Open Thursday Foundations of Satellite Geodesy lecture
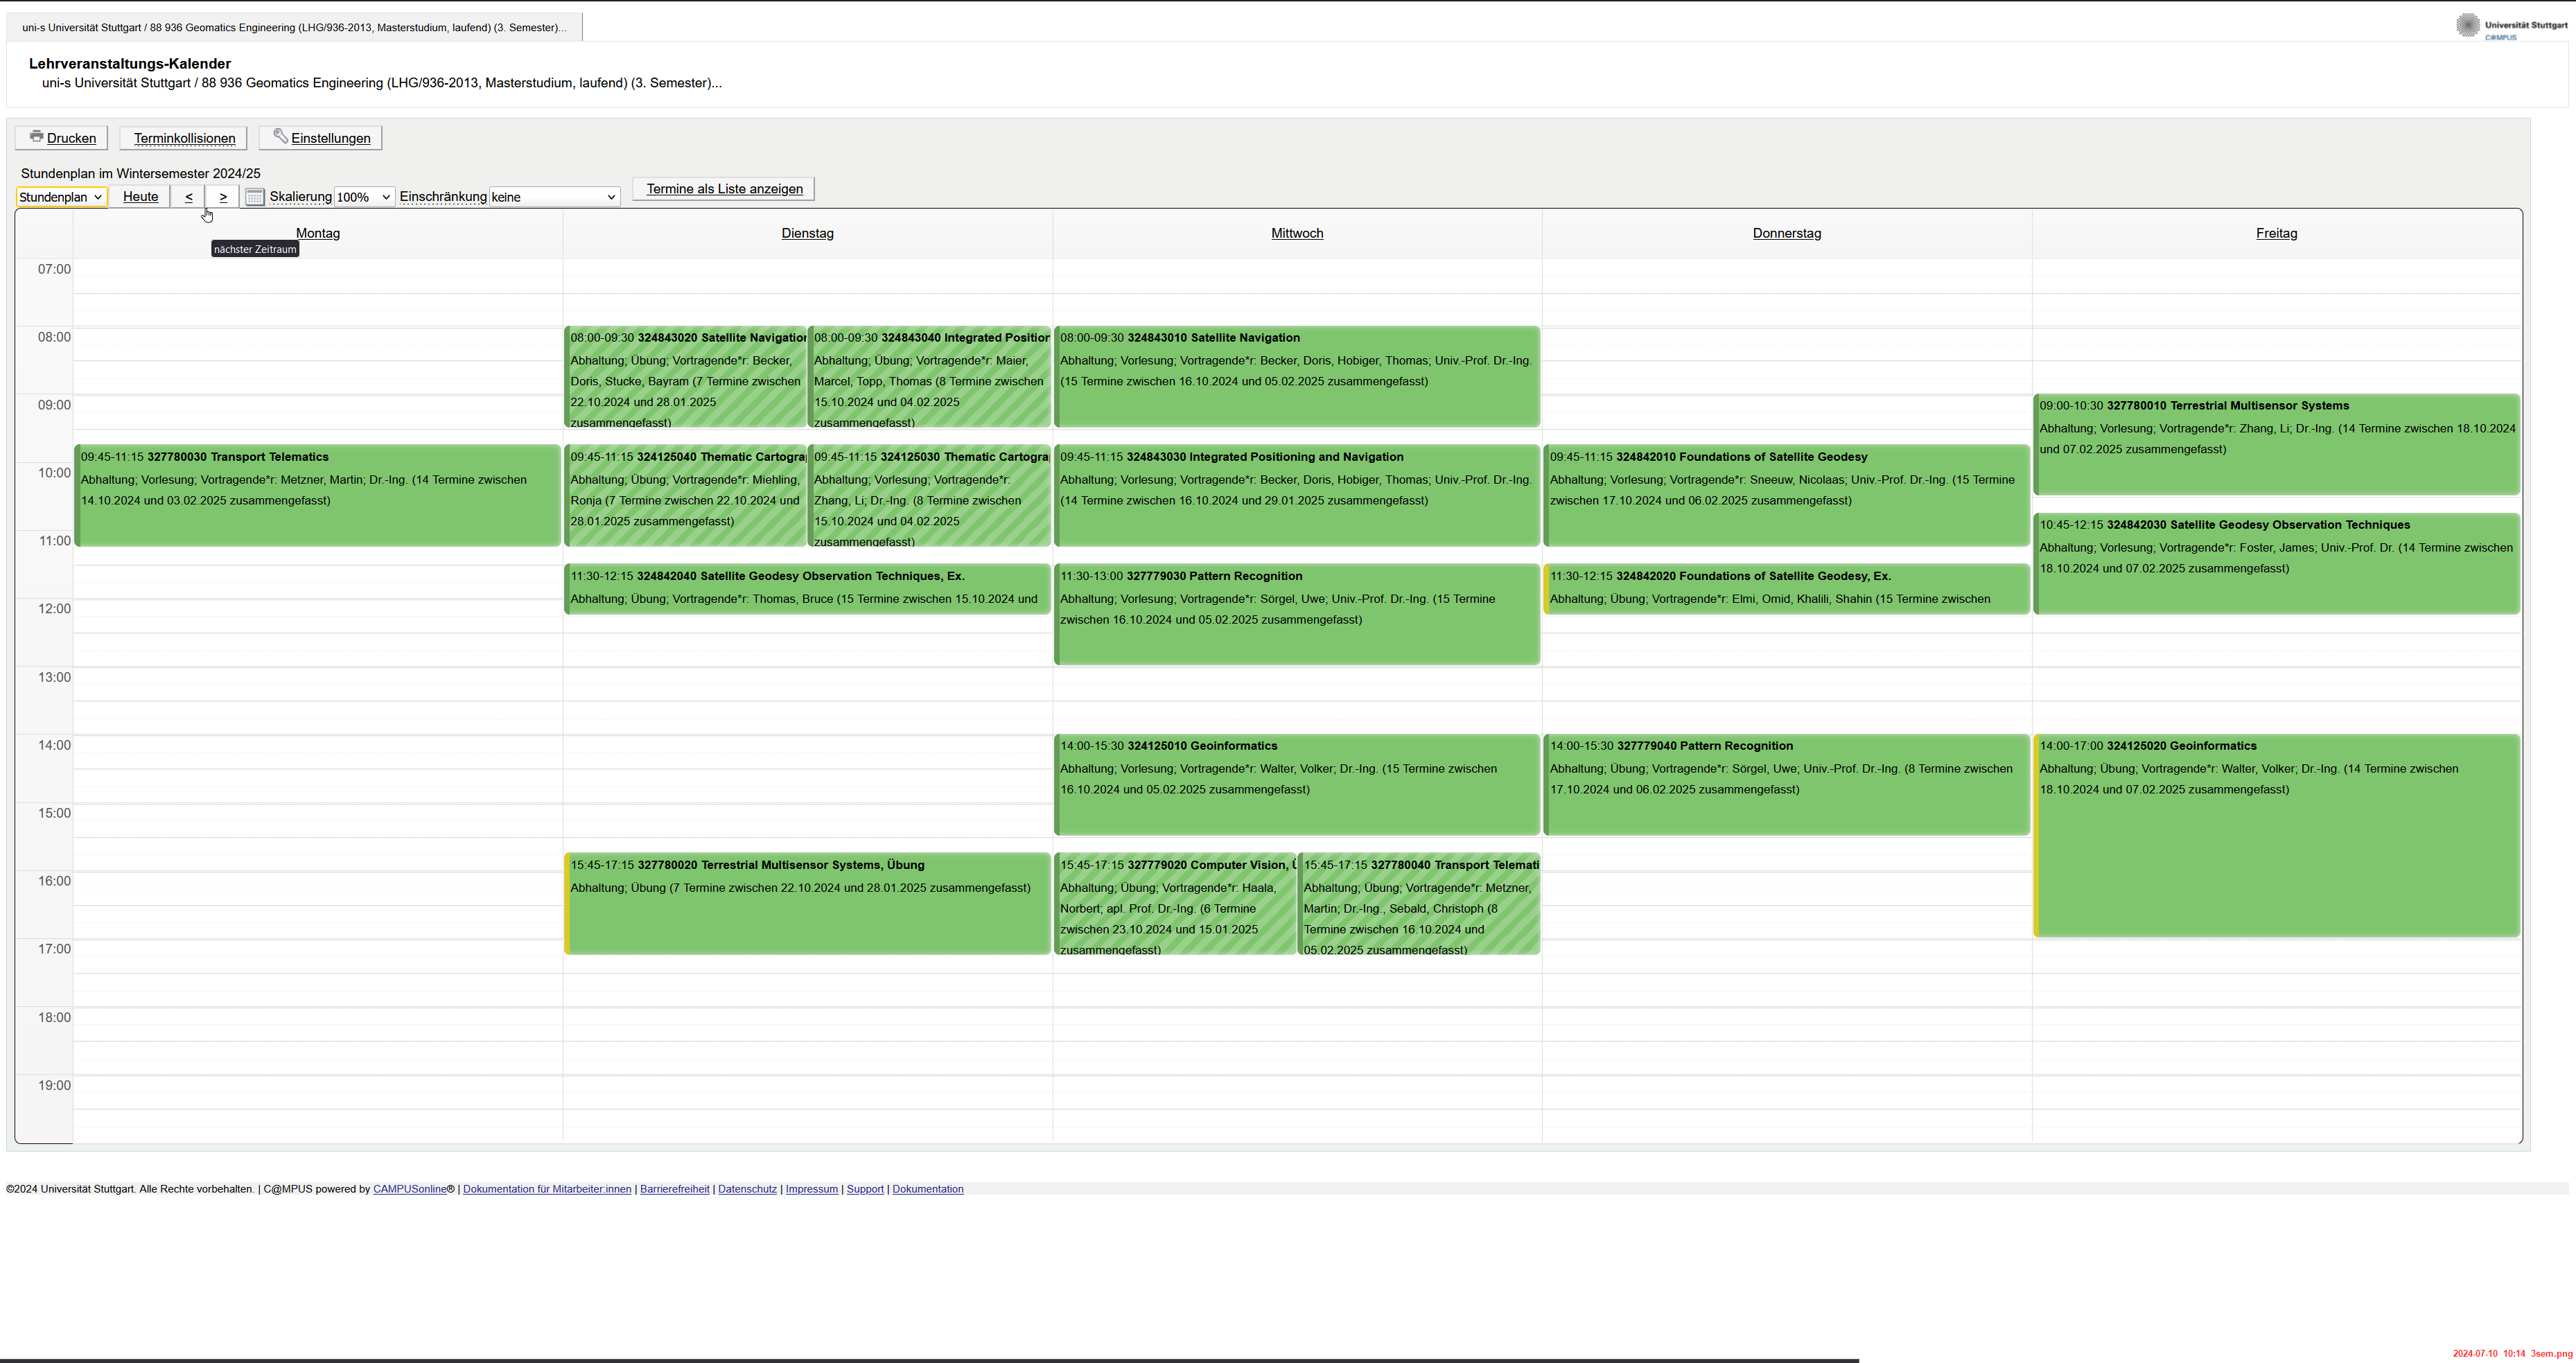 coord(1787,495)
